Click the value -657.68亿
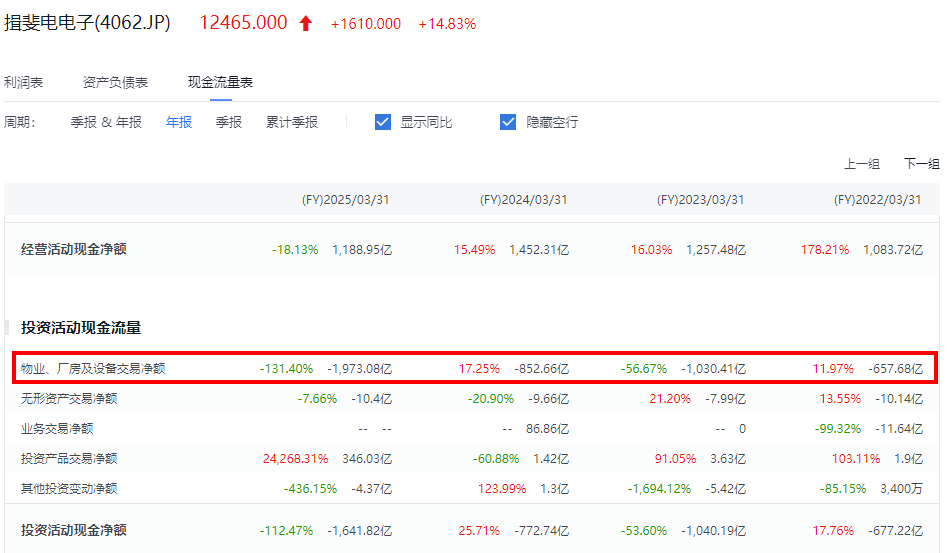 coord(896,369)
